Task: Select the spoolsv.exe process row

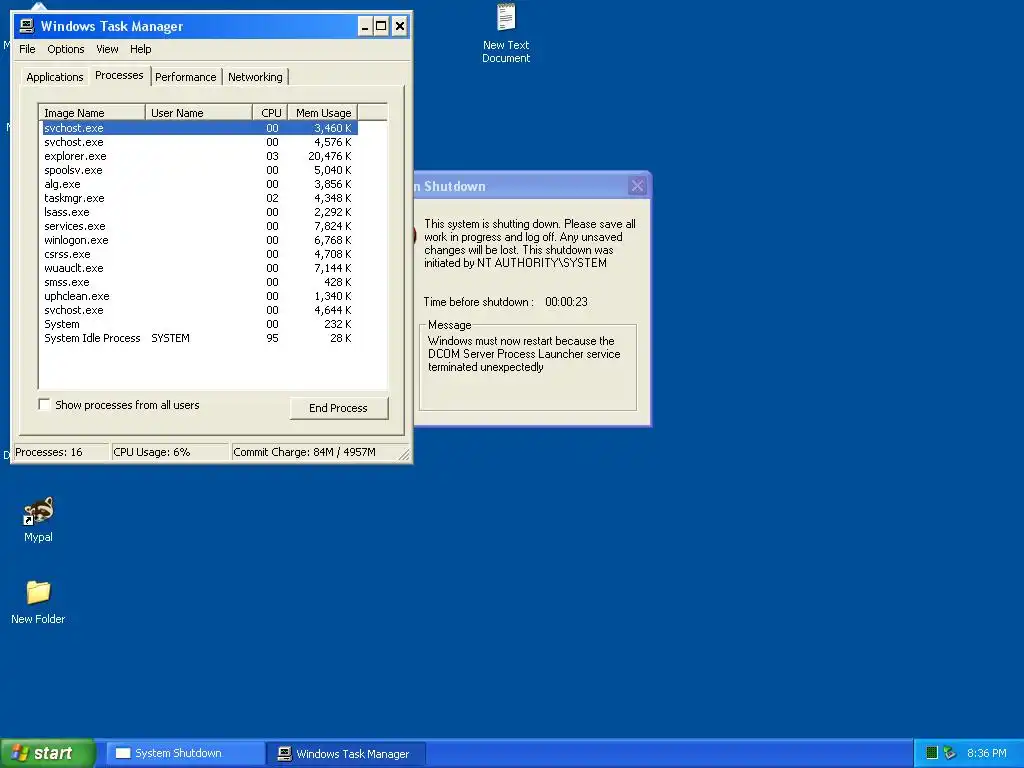Action: click(199, 170)
